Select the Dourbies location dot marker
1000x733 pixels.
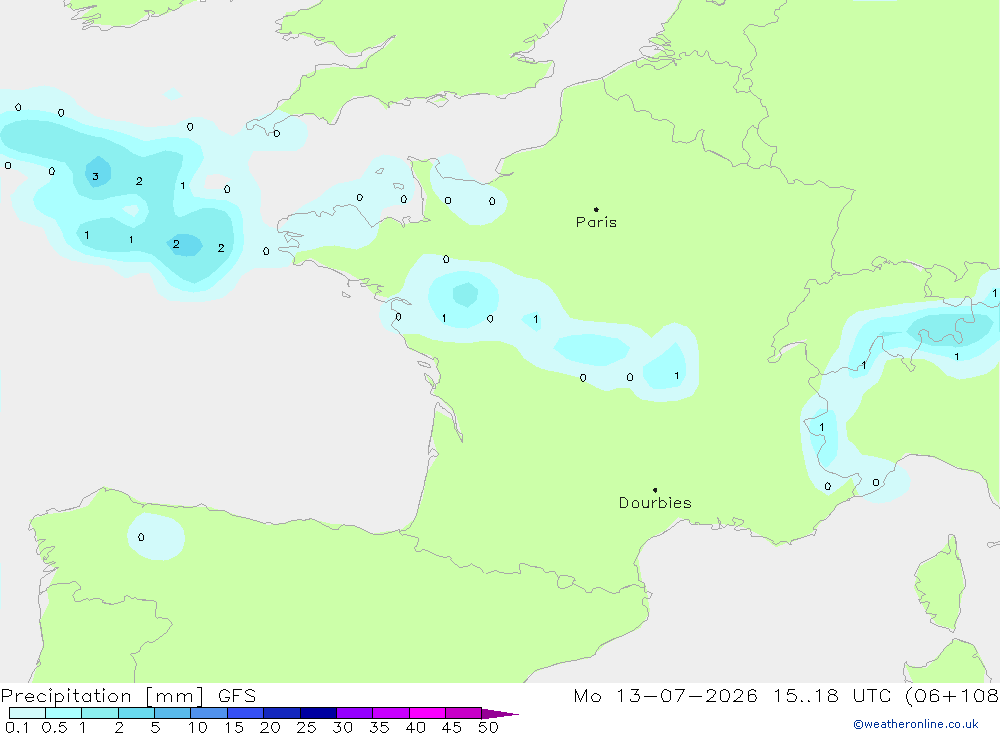pos(655,490)
